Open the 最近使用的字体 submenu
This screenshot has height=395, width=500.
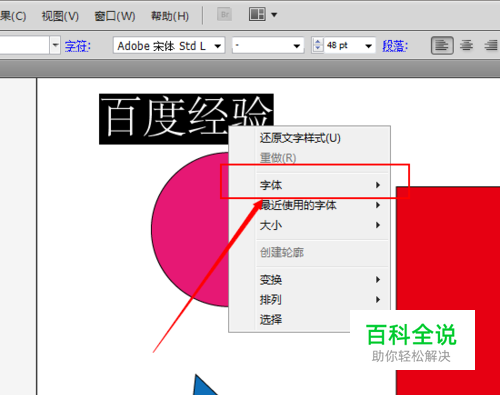[310, 205]
